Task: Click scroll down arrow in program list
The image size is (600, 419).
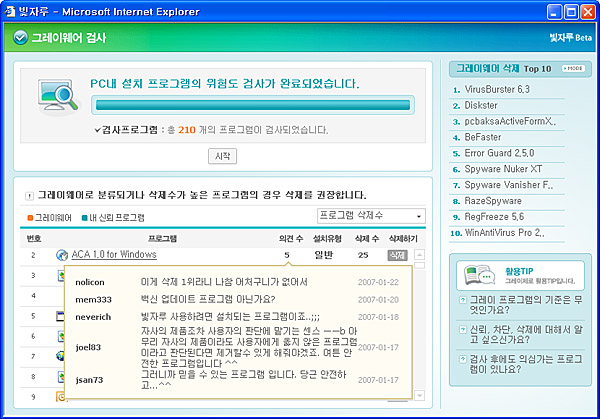Action: pyautogui.click(x=420, y=395)
